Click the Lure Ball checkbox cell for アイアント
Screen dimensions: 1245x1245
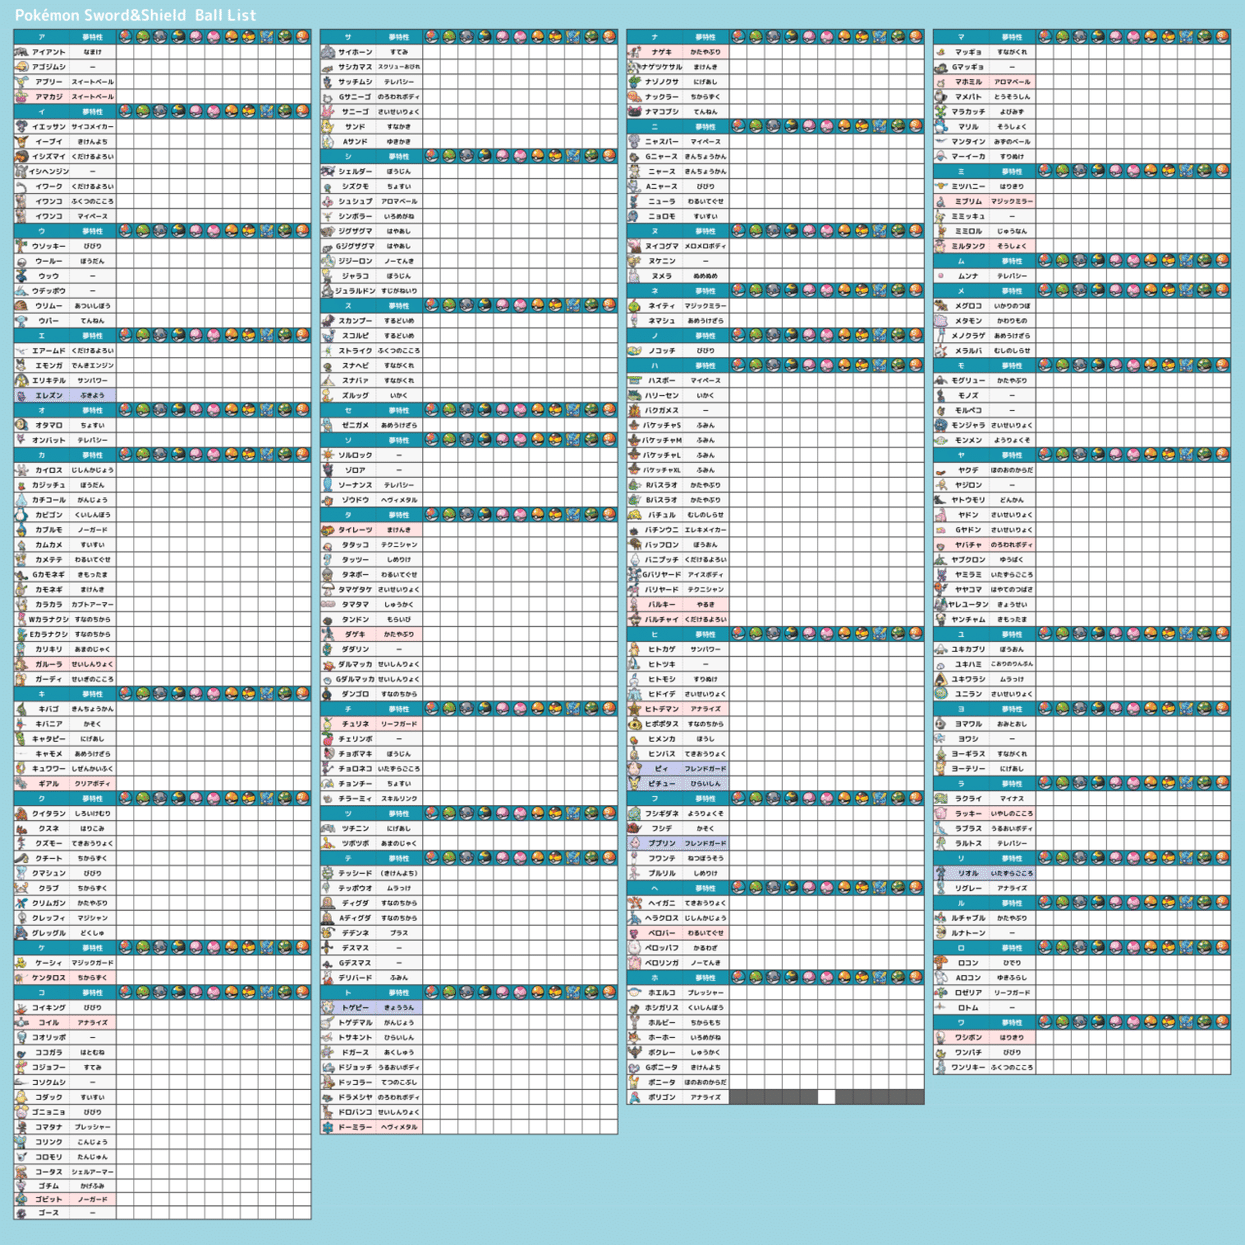tap(125, 52)
